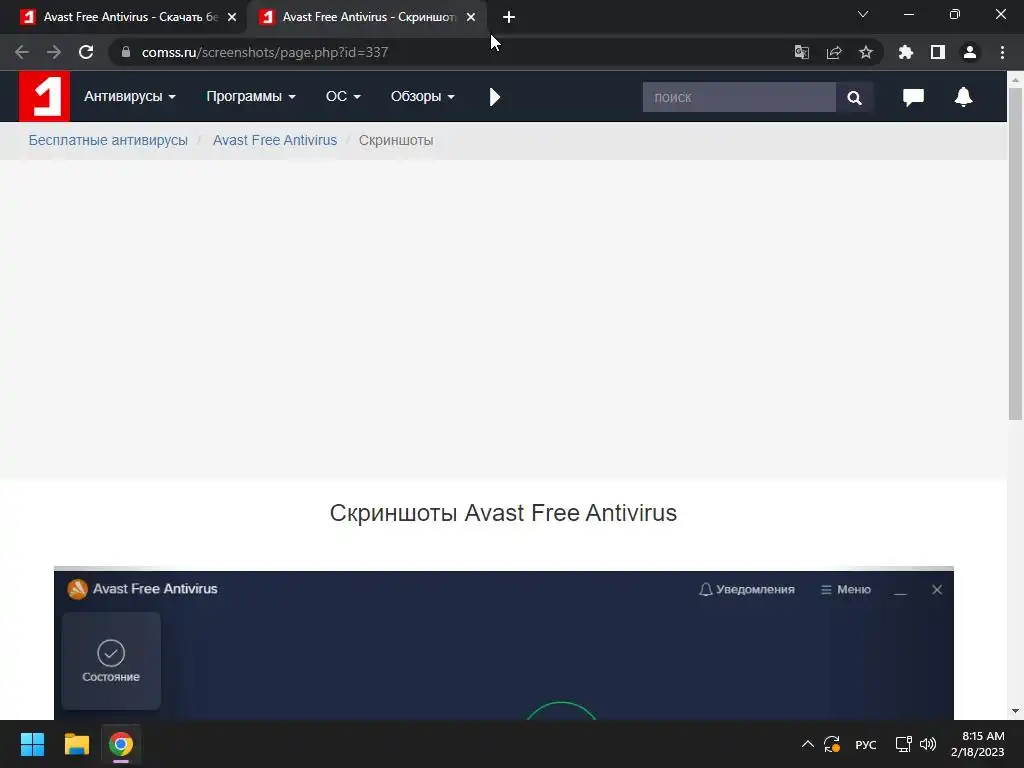Open a new tab with plus button
The image size is (1024, 768).
(509, 17)
